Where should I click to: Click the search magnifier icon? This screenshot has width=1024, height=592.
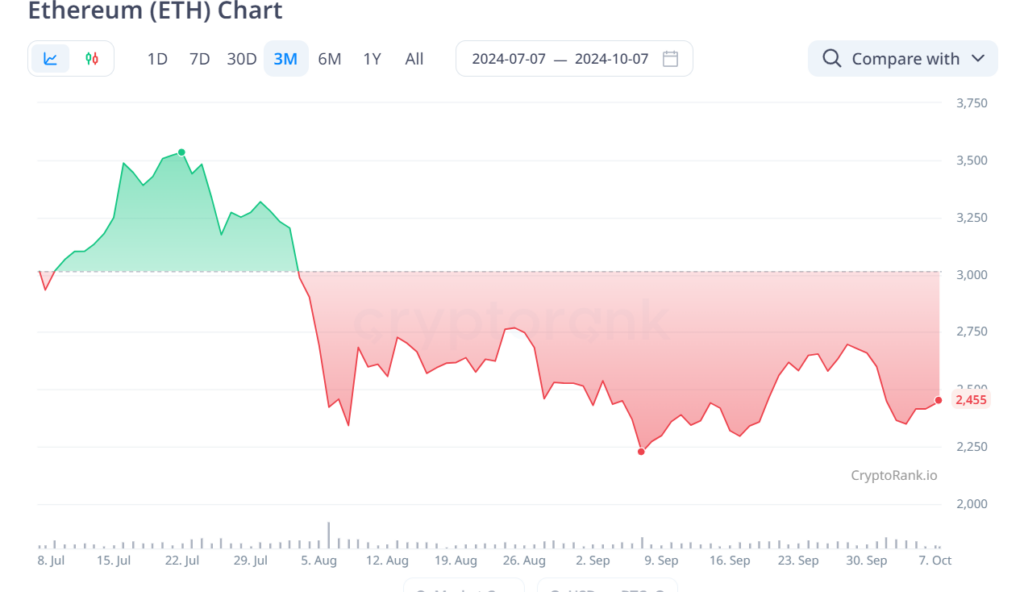coord(831,58)
